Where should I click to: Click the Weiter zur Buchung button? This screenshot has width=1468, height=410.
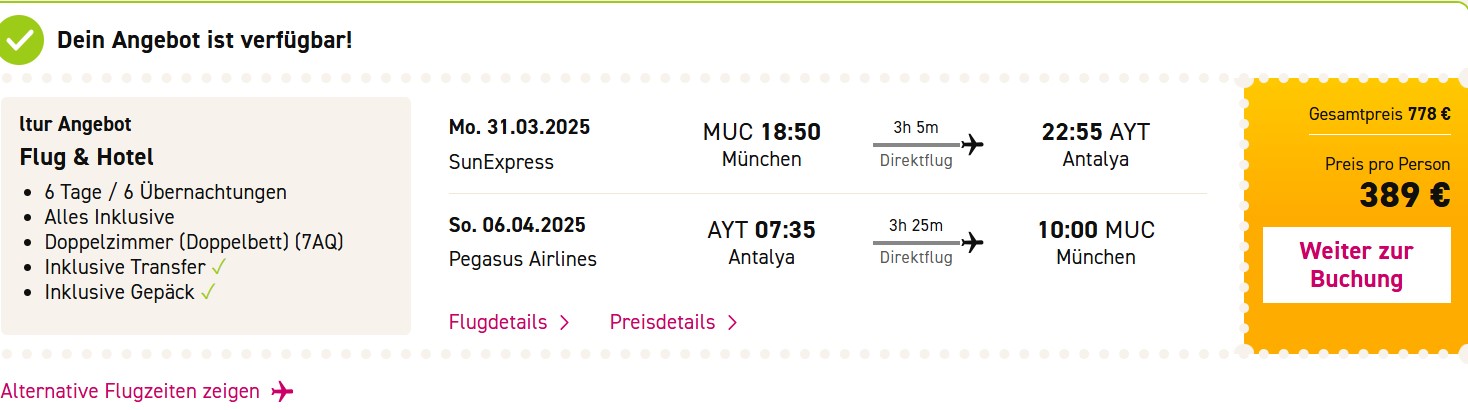tap(1356, 265)
